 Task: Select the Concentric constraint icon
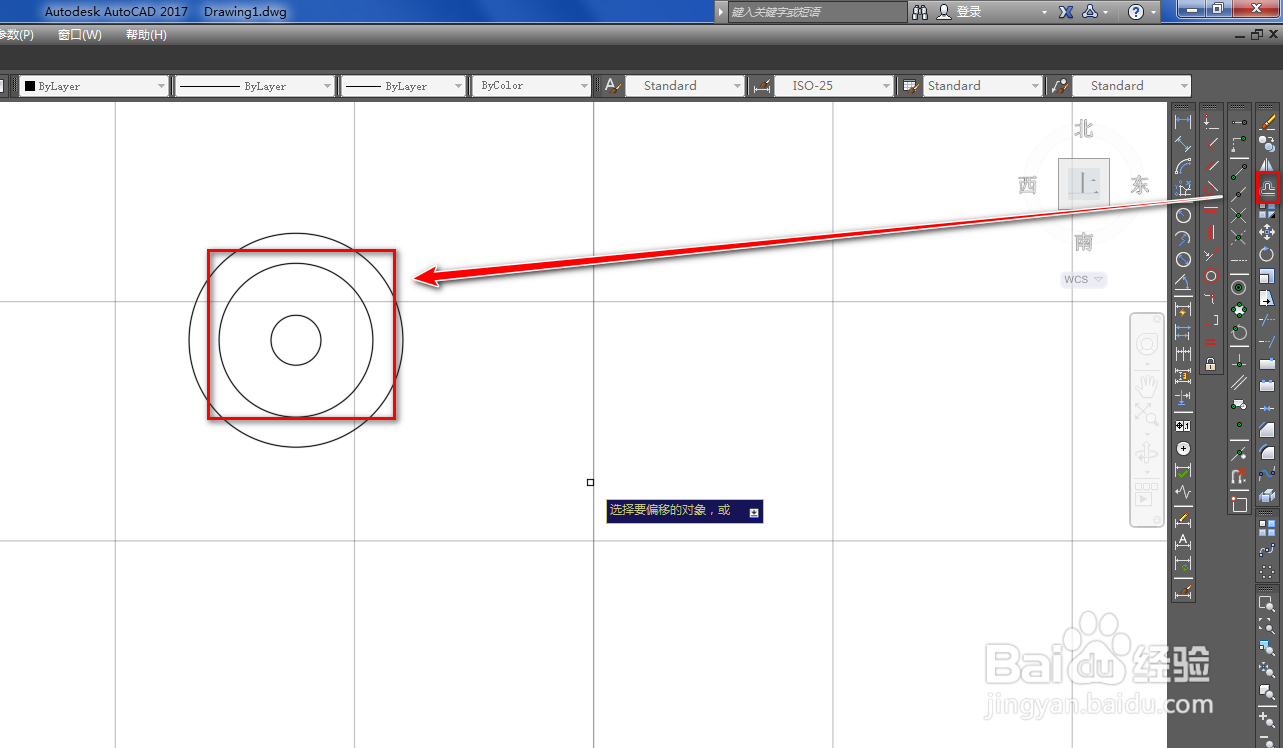coord(1210,276)
